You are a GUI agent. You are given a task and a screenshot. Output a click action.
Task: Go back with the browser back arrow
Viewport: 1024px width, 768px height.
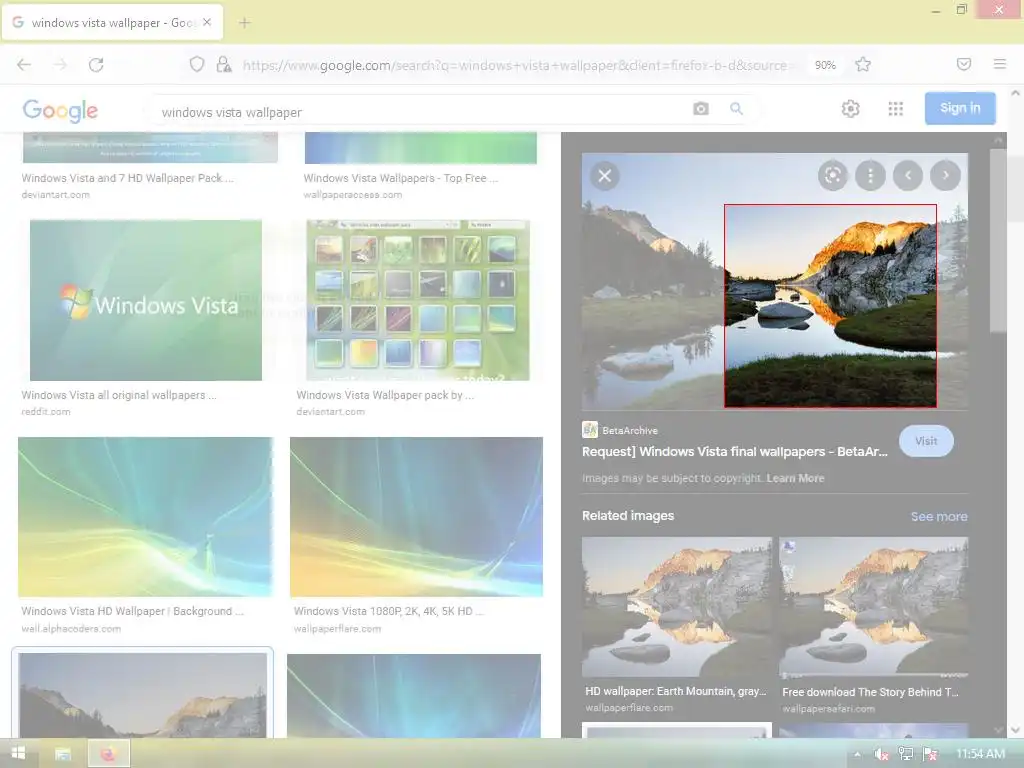[x=24, y=64]
